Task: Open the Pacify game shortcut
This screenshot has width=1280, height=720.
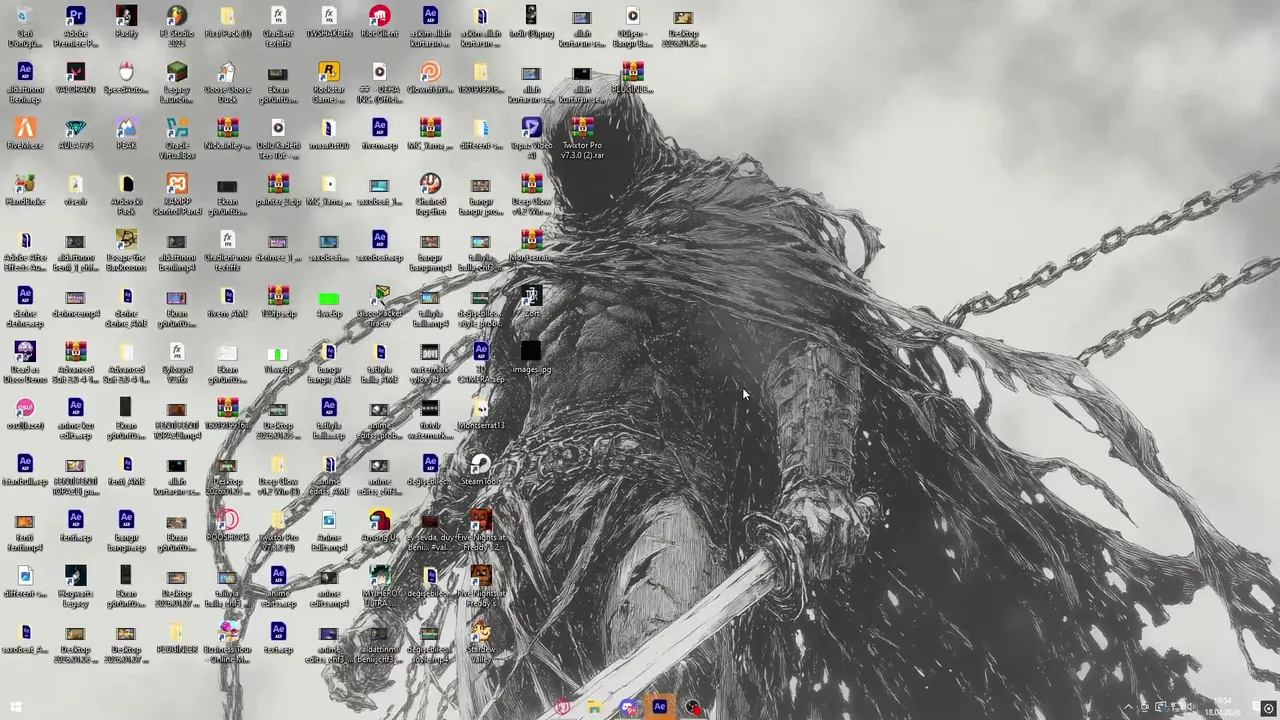Action: pos(126,22)
